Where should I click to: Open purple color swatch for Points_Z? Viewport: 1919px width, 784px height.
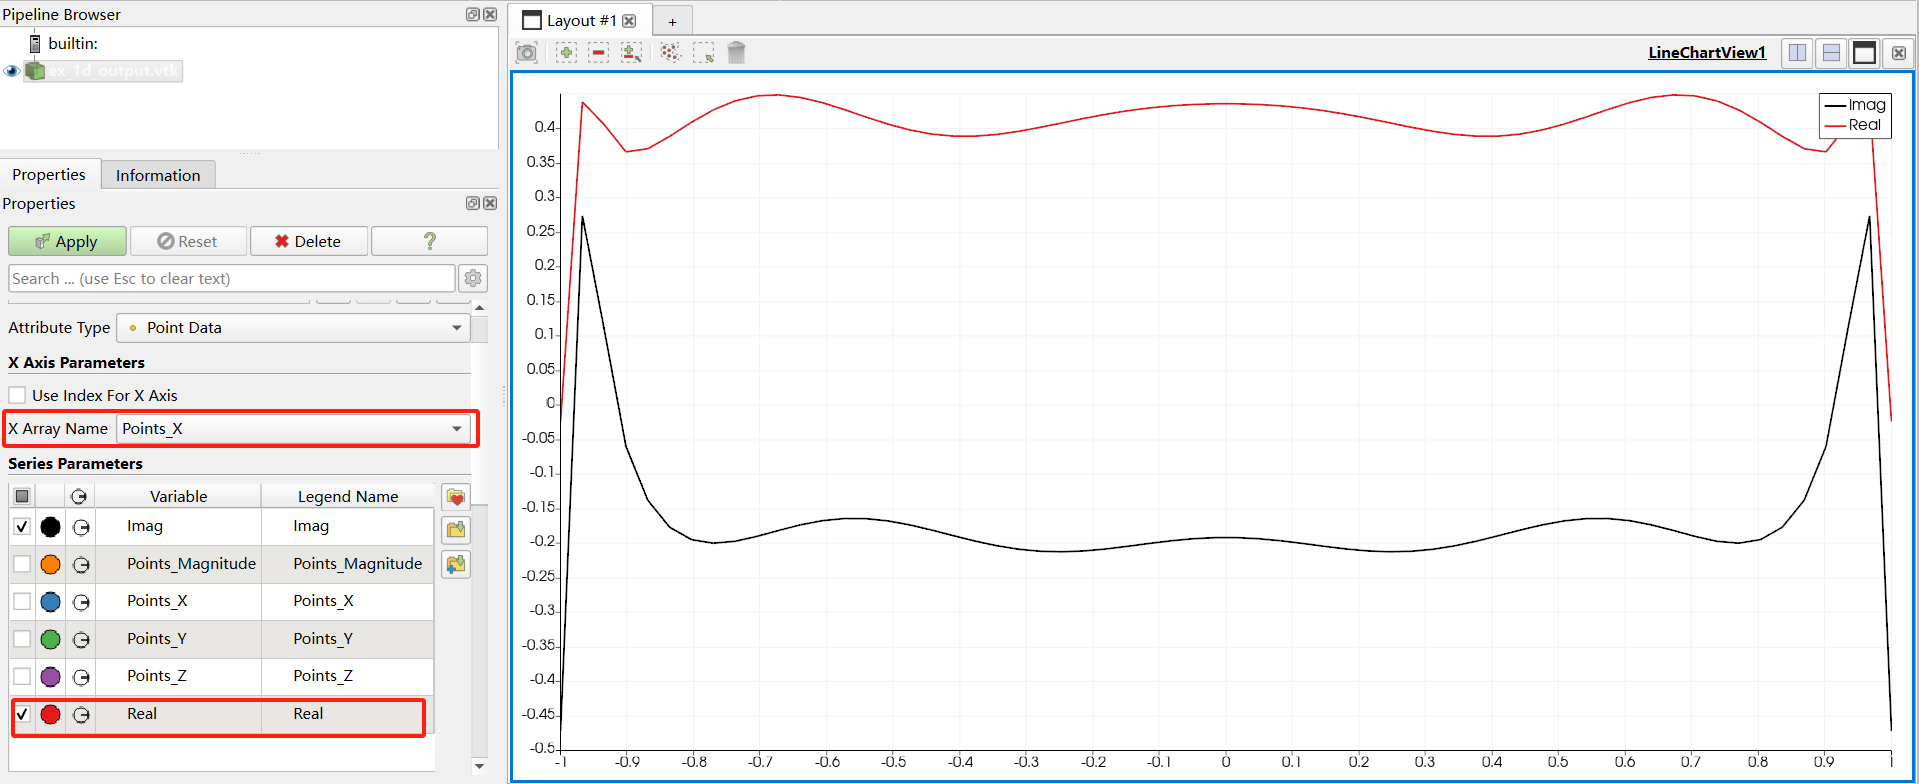(x=51, y=677)
